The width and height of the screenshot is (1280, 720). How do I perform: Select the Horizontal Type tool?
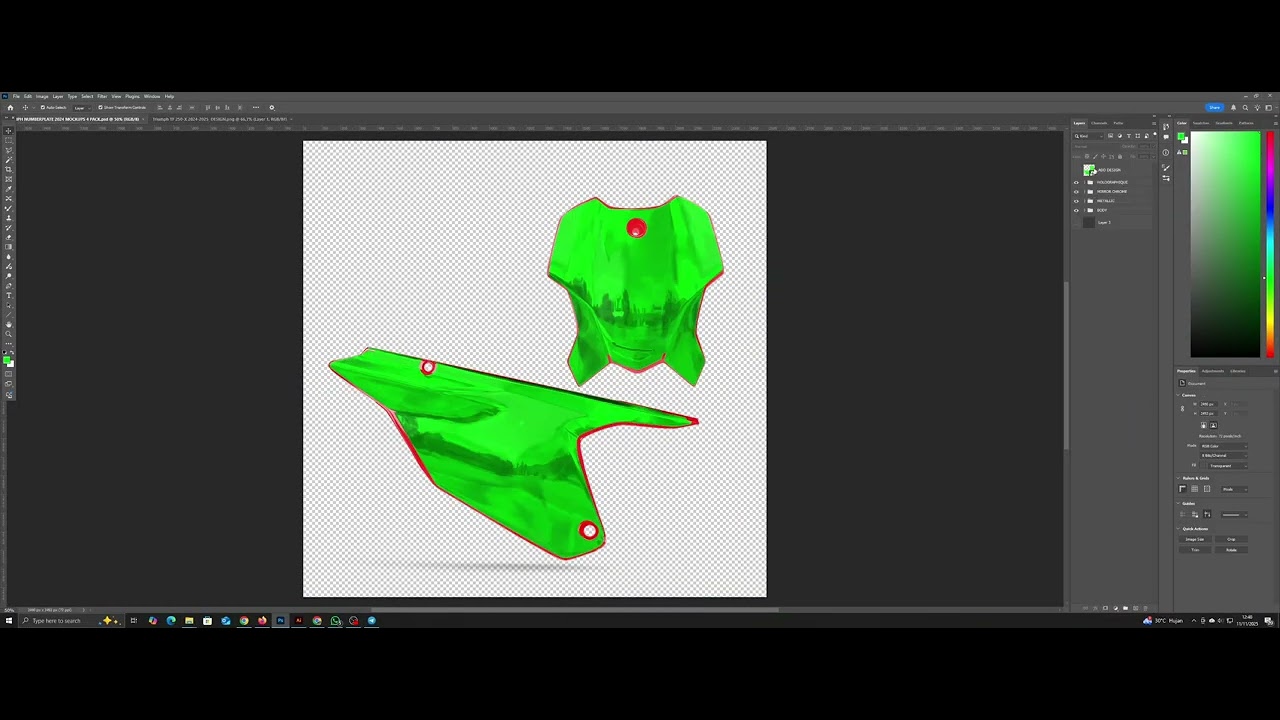pos(8,295)
